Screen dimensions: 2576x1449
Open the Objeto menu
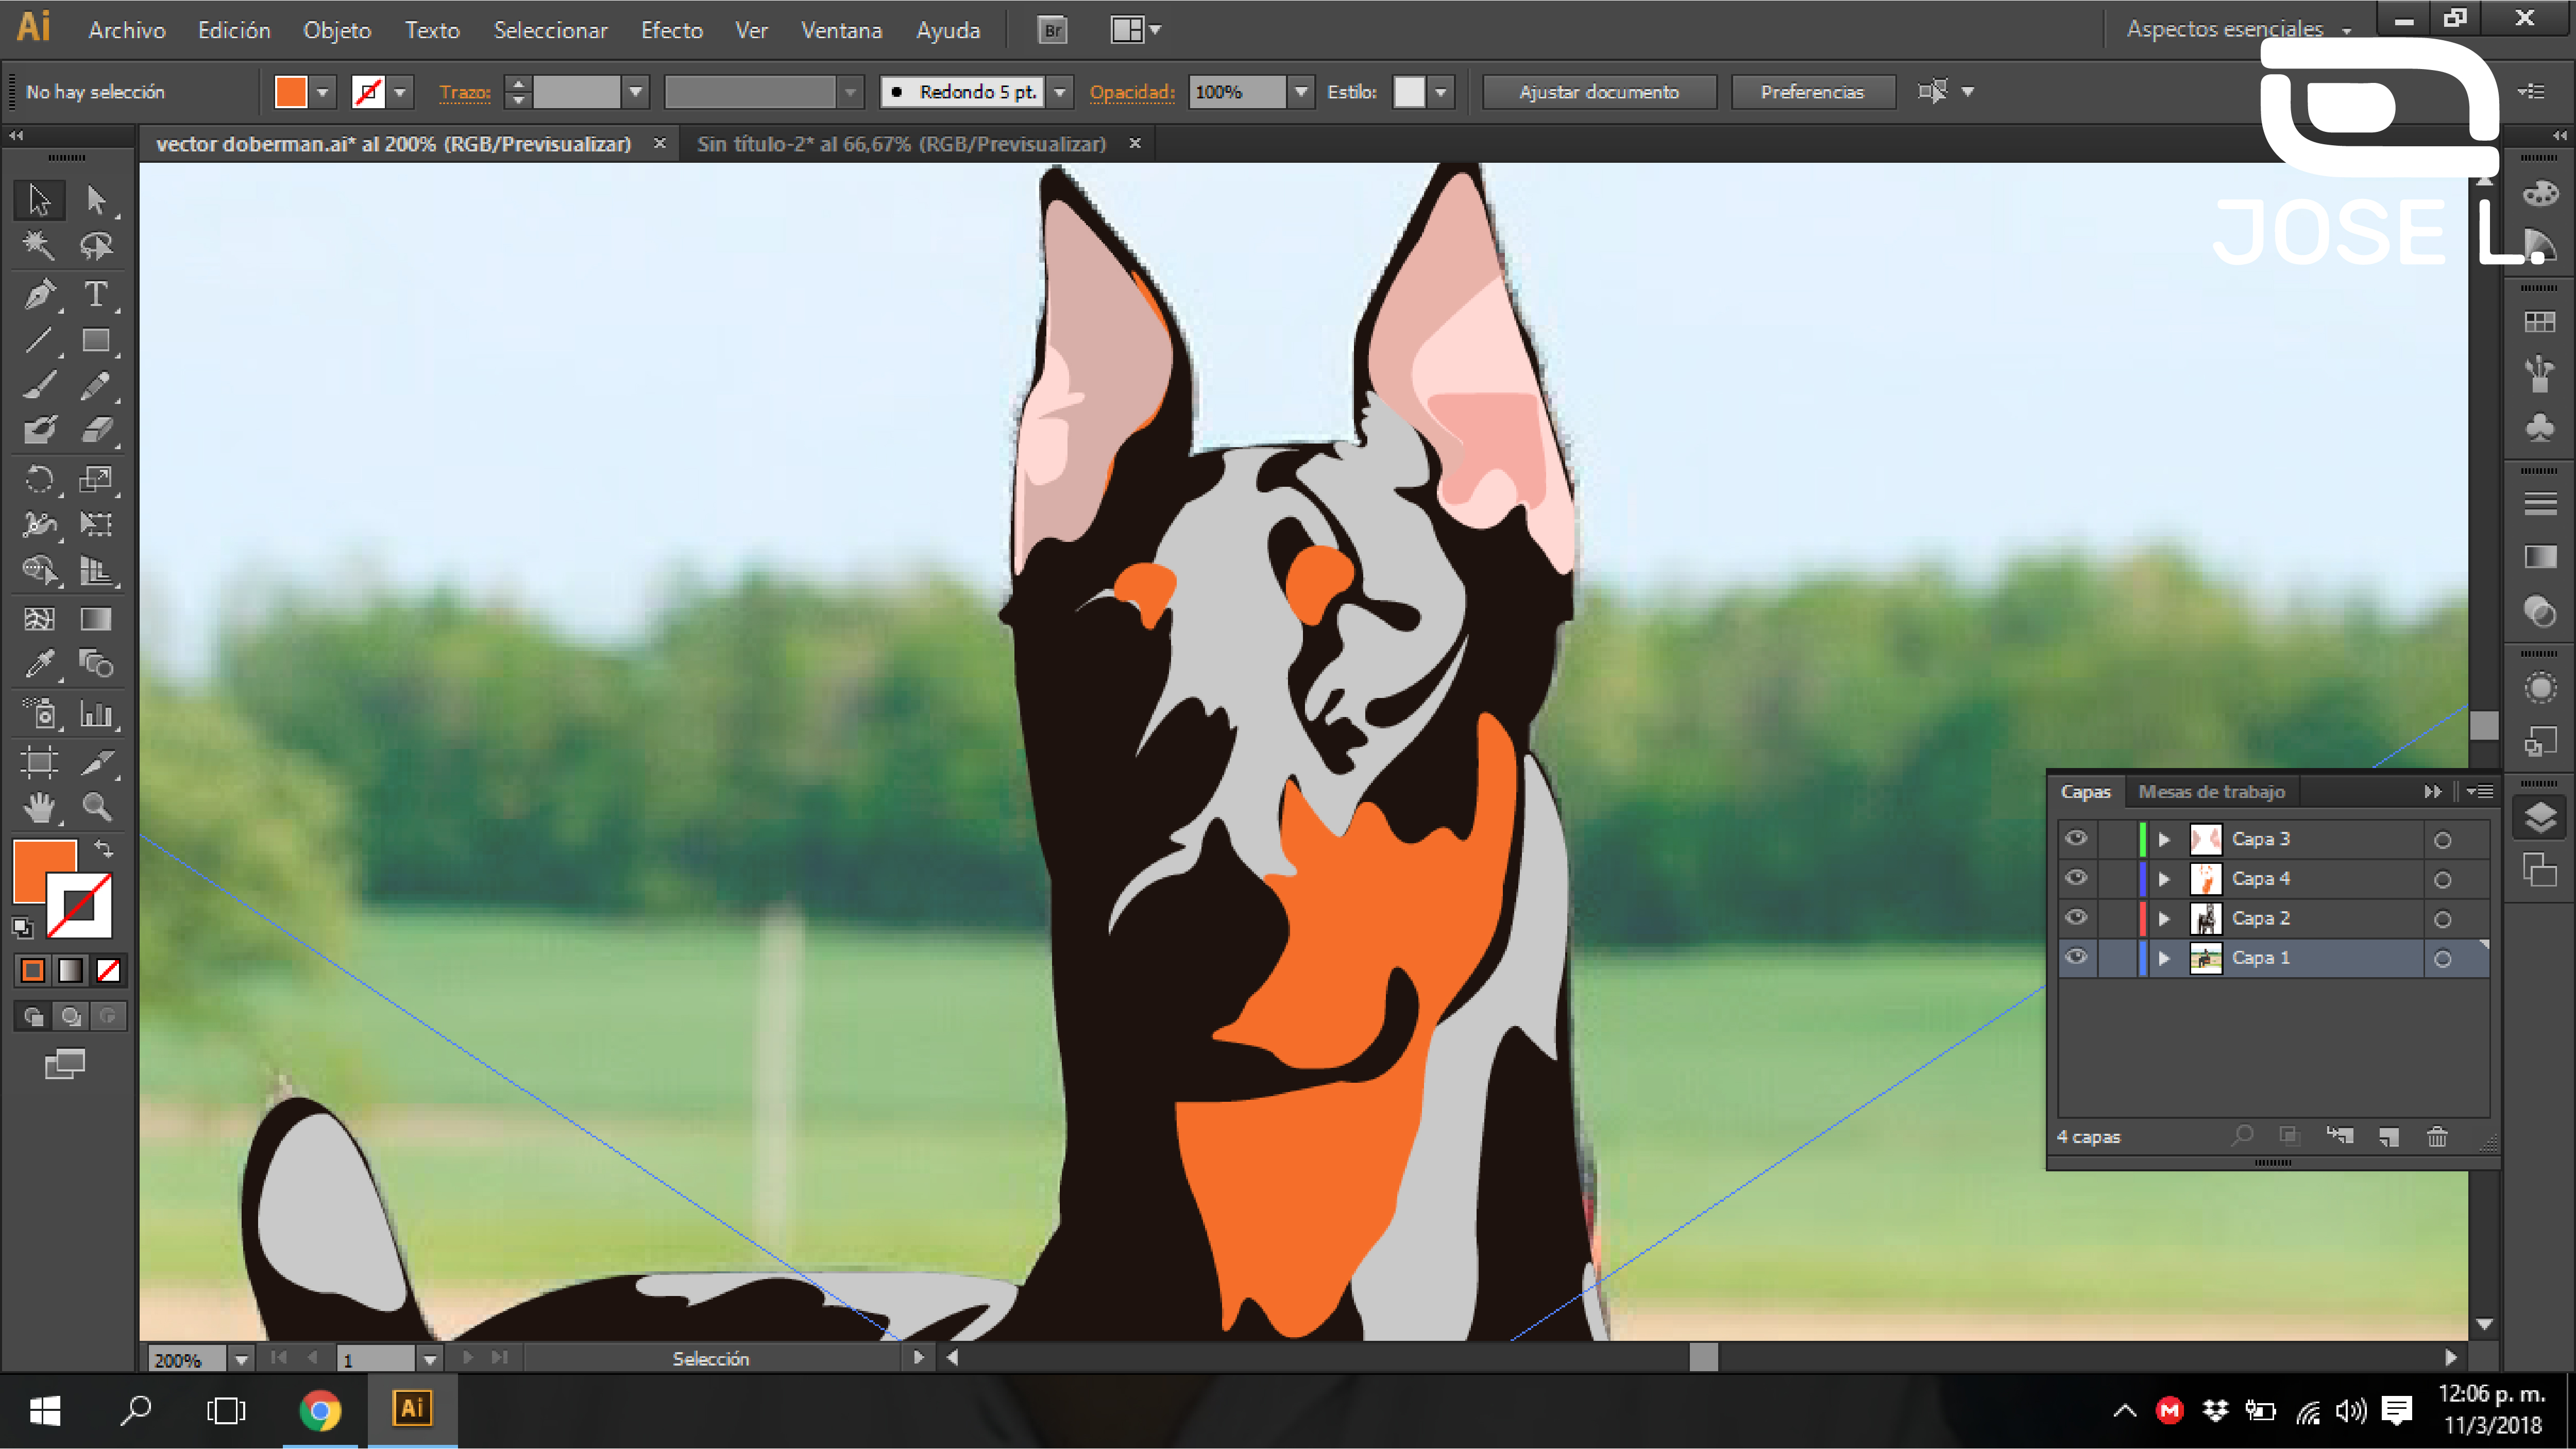click(x=337, y=30)
